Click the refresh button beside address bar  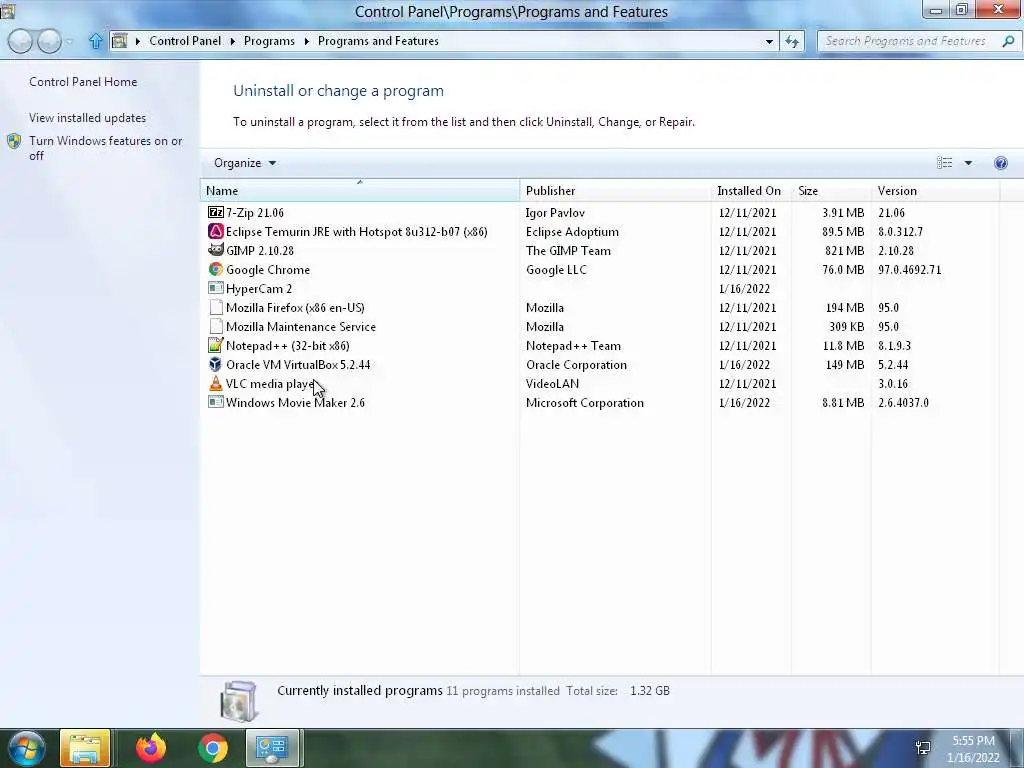[792, 41]
